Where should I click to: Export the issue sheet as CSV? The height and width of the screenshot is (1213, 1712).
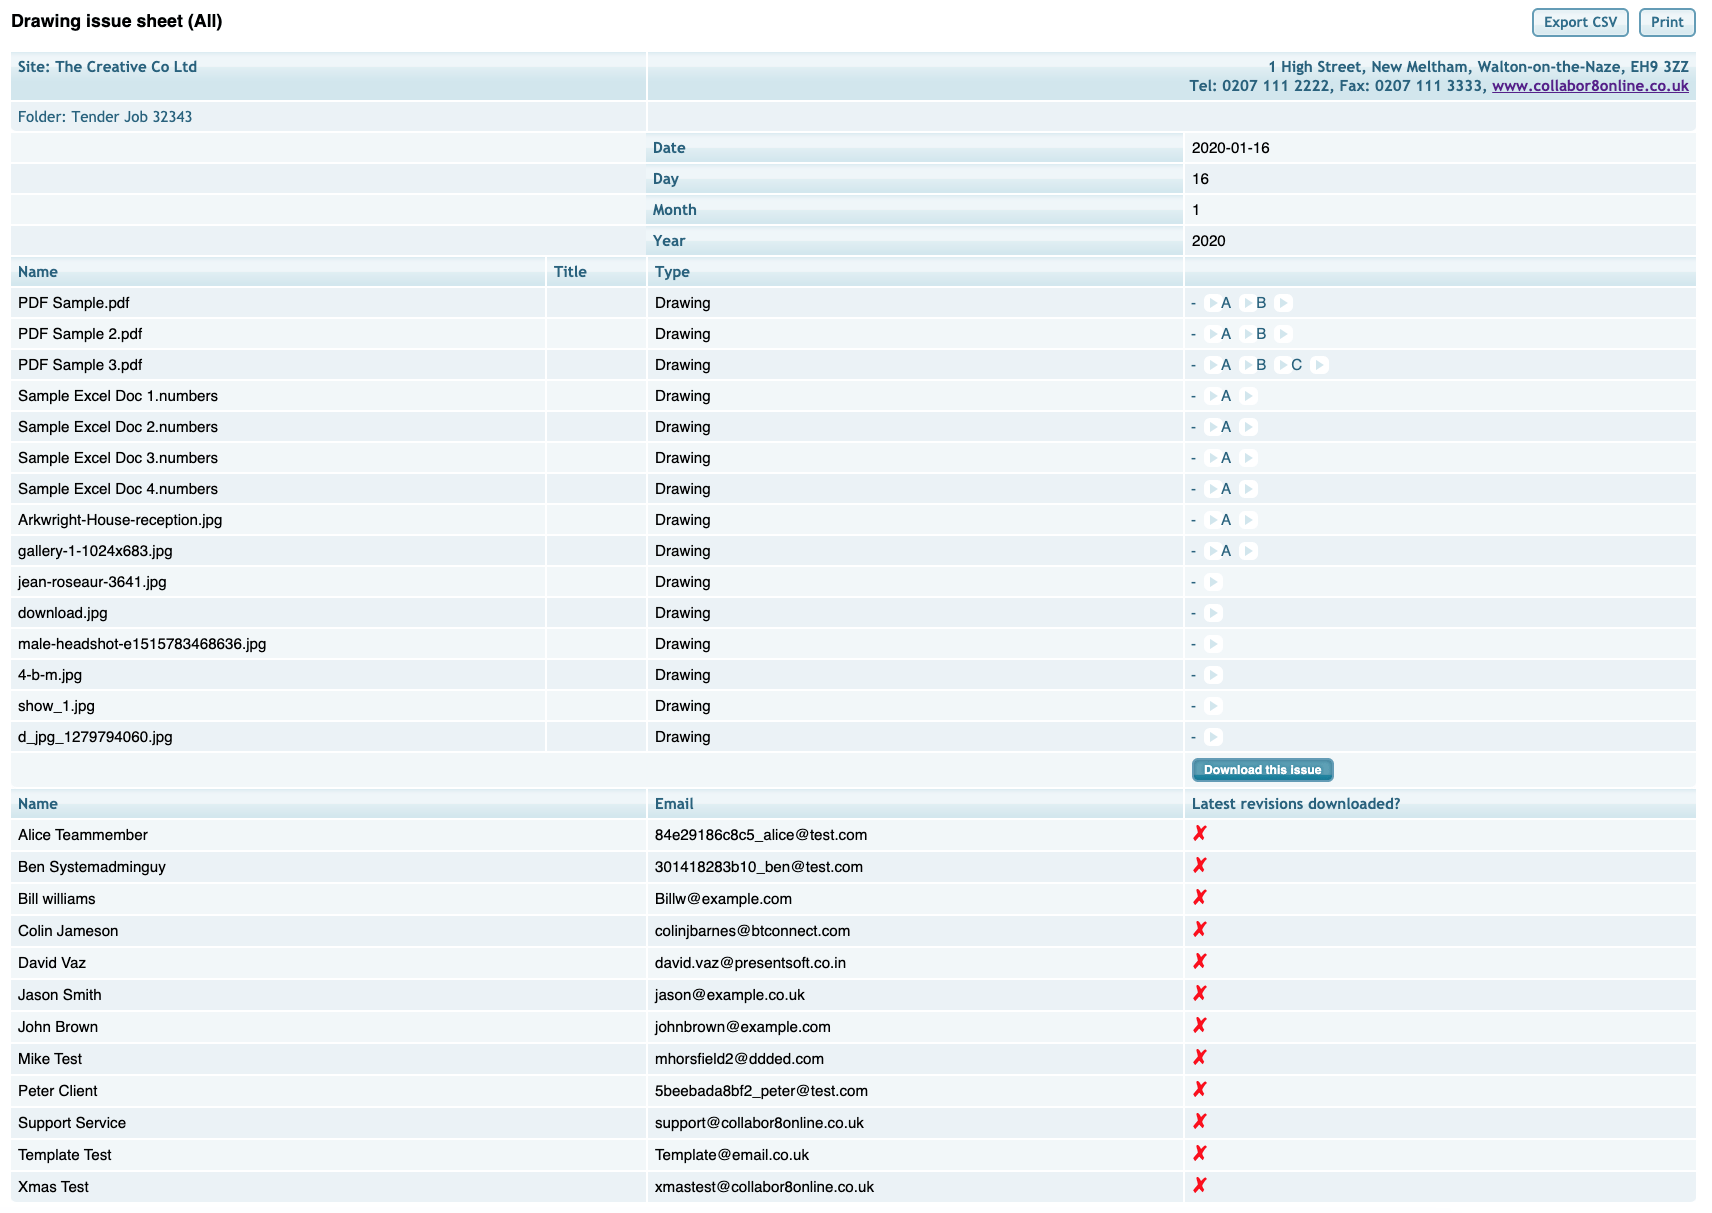coord(1580,22)
